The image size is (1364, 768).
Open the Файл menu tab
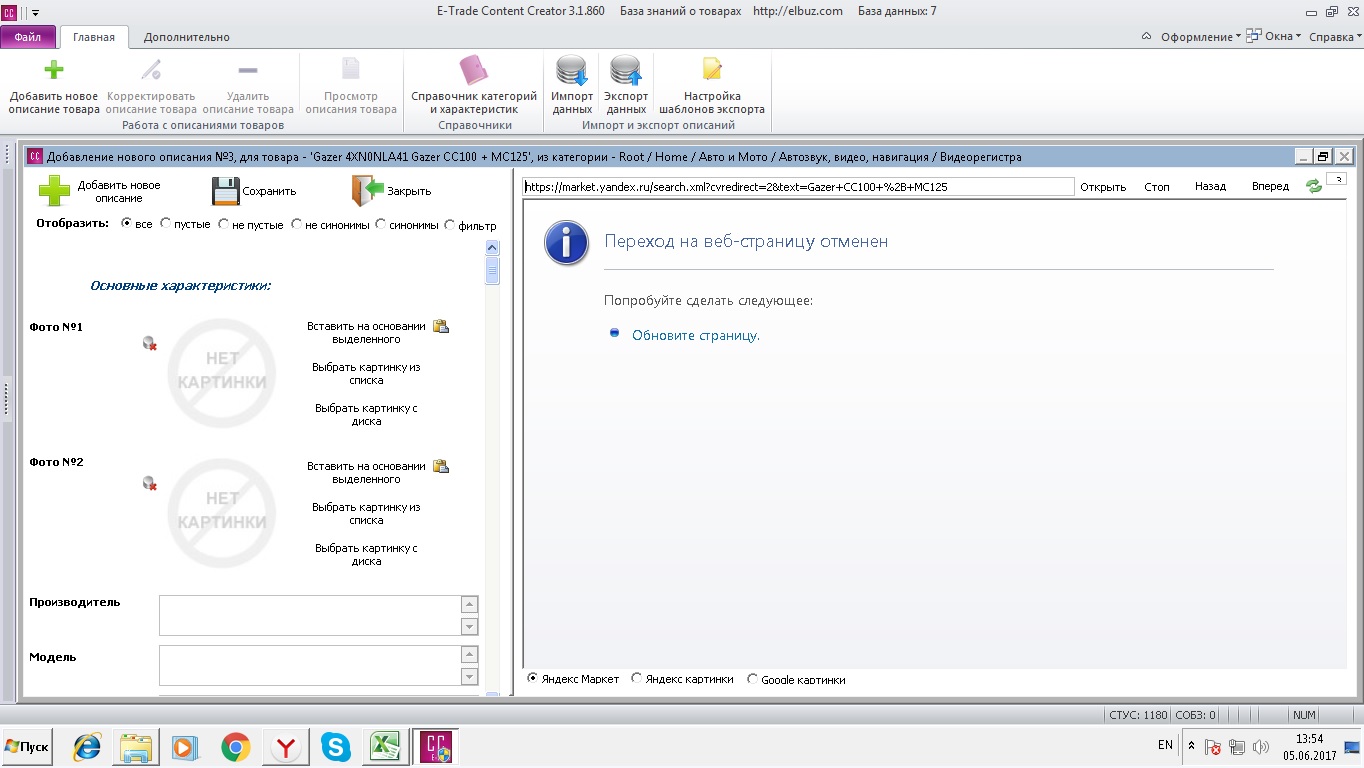coord(28,37)
